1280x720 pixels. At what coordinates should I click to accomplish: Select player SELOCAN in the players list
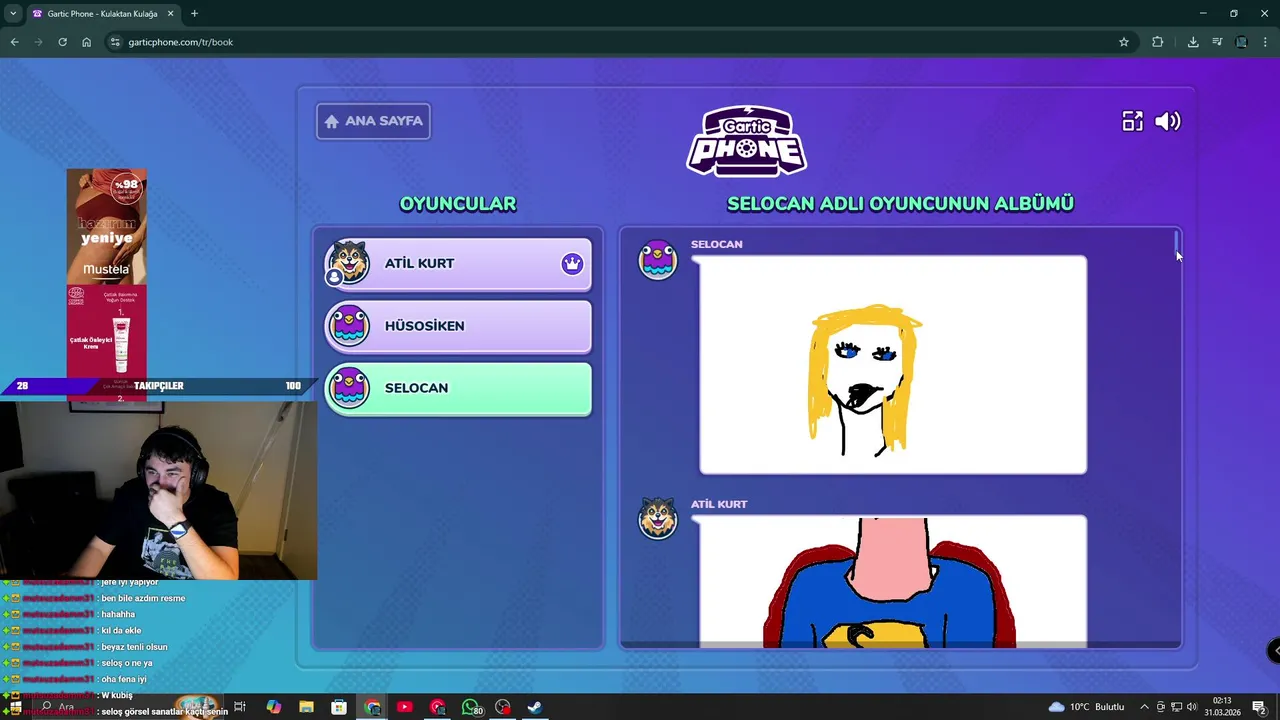(x=458, y=388)
